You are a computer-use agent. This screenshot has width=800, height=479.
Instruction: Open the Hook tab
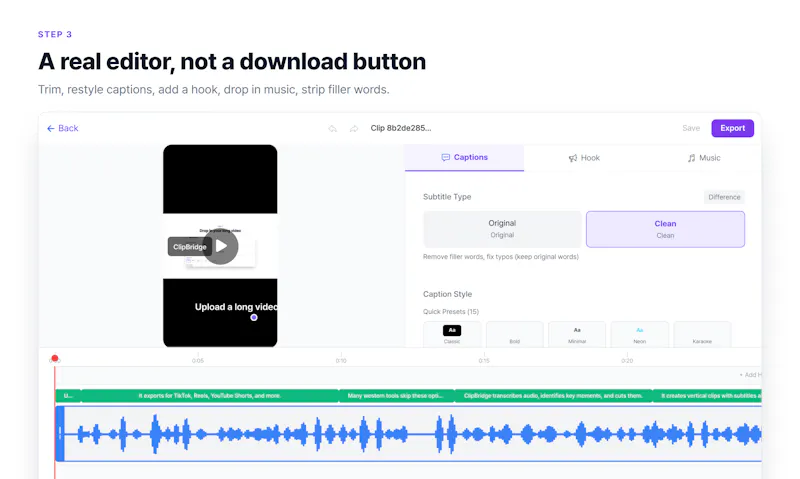(584, 158)
